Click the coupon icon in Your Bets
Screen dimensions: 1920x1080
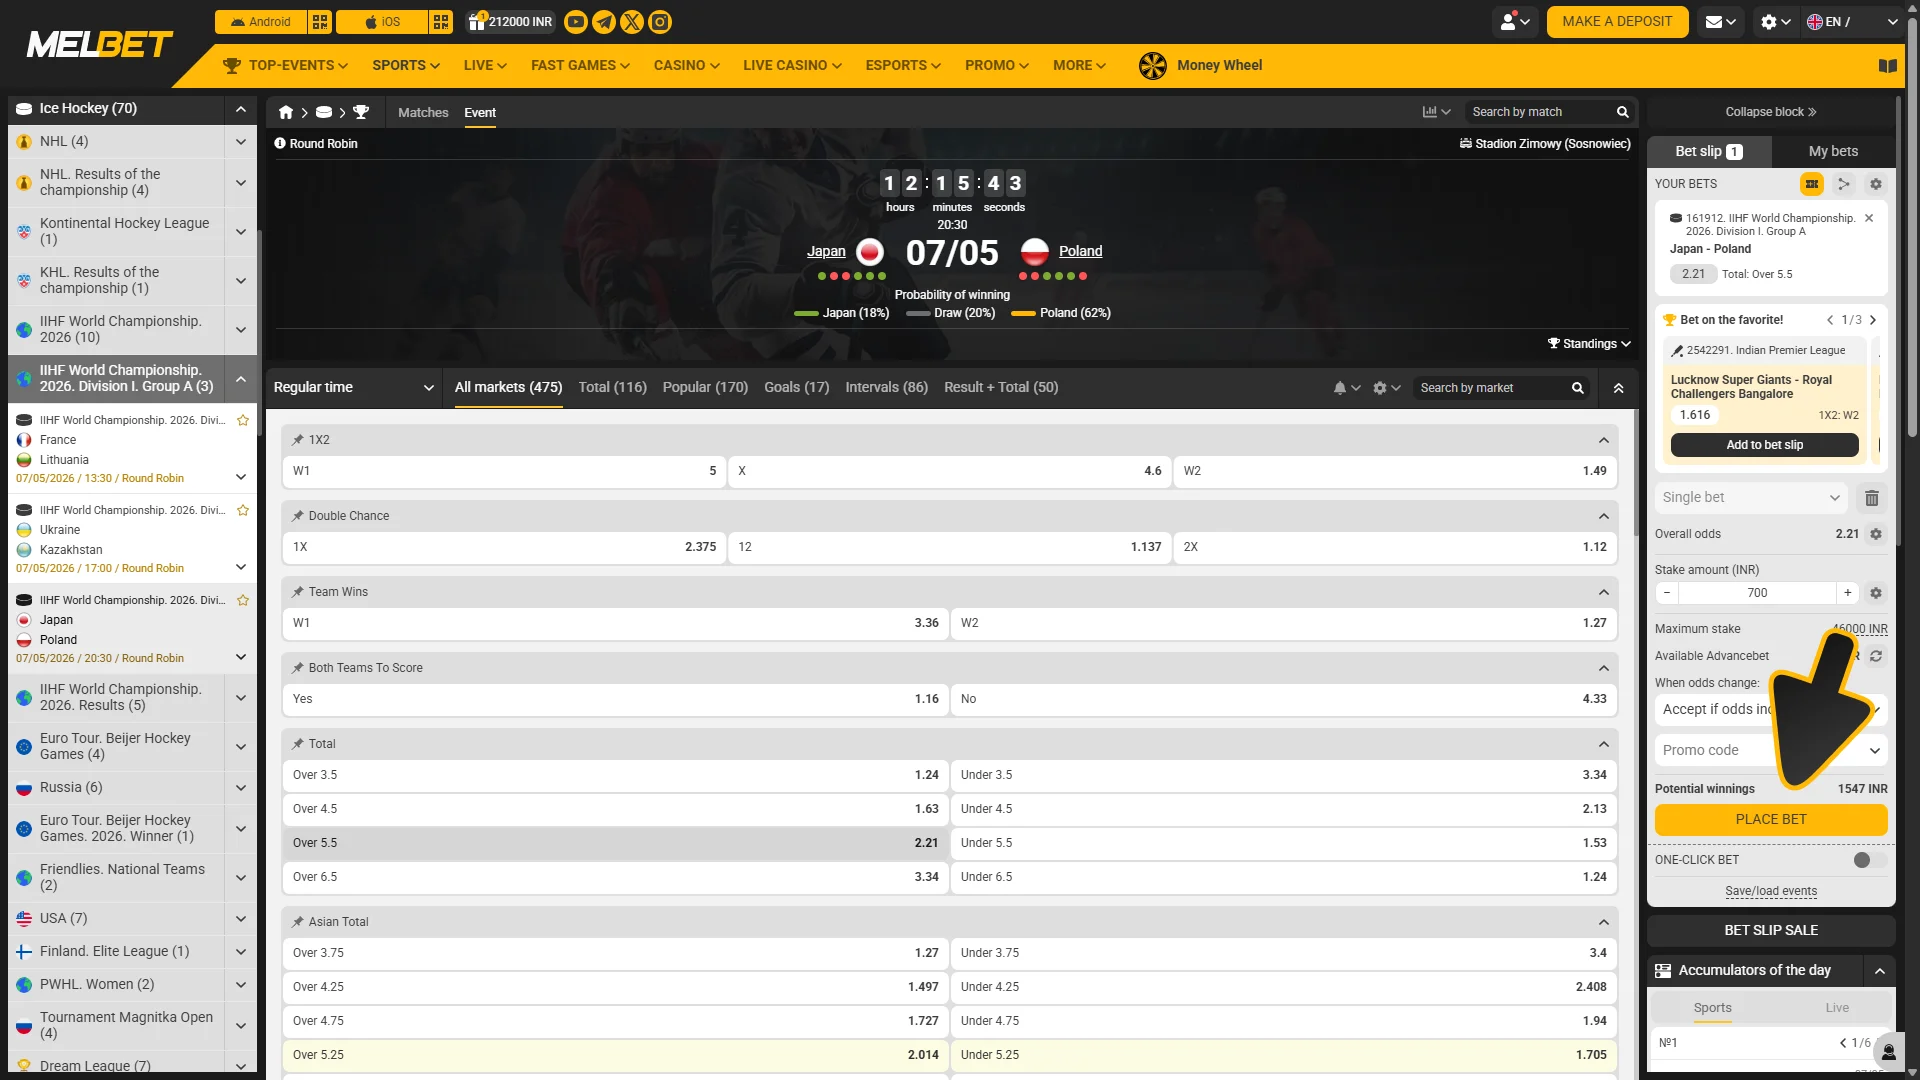click(1811, 184)
